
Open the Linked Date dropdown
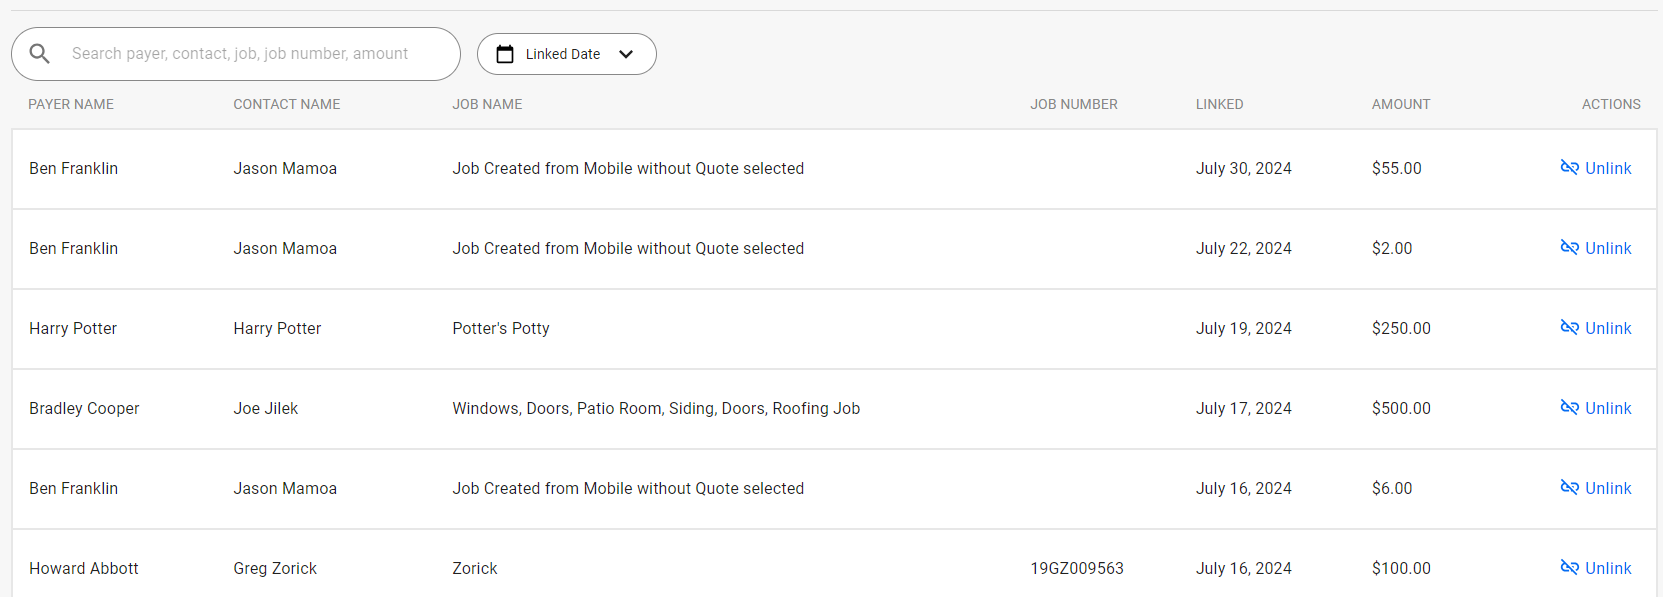567,54
